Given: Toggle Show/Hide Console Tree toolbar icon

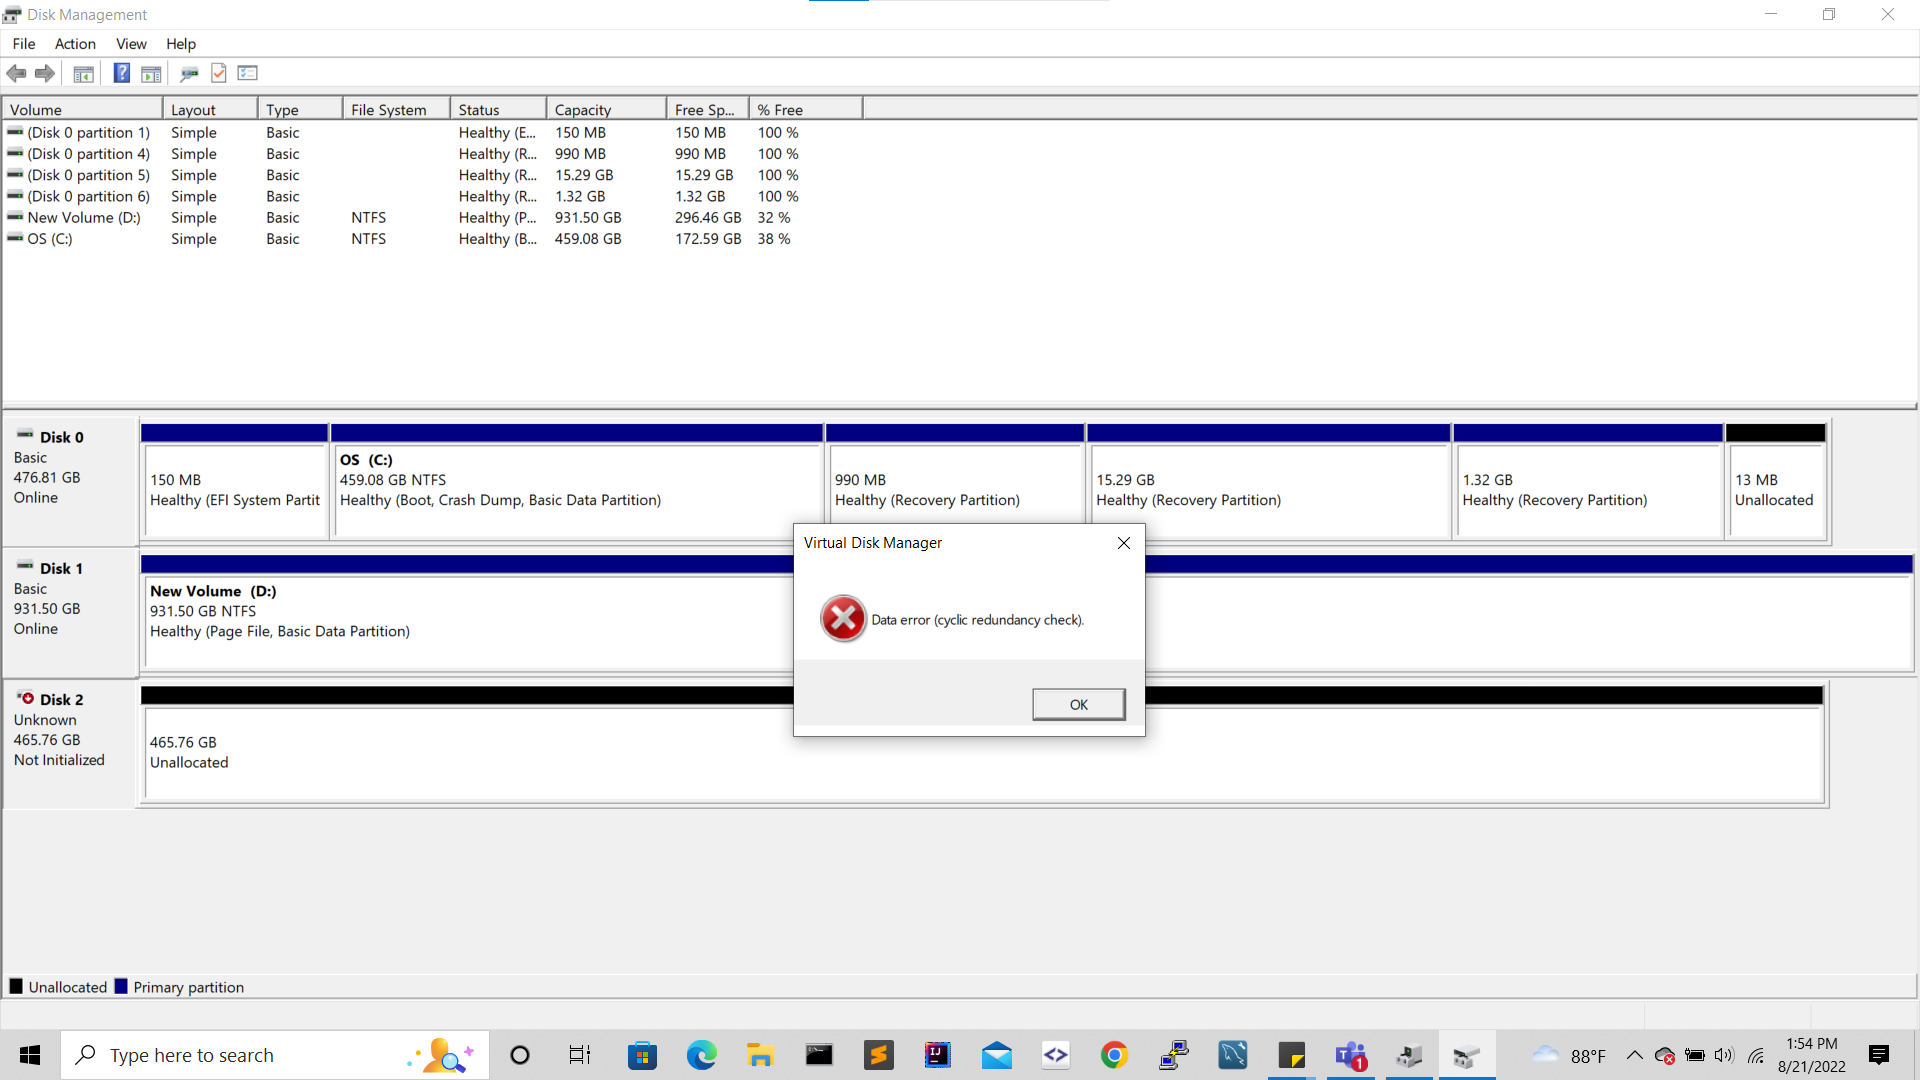Looking at the screenshot, I should pos(84,73).
